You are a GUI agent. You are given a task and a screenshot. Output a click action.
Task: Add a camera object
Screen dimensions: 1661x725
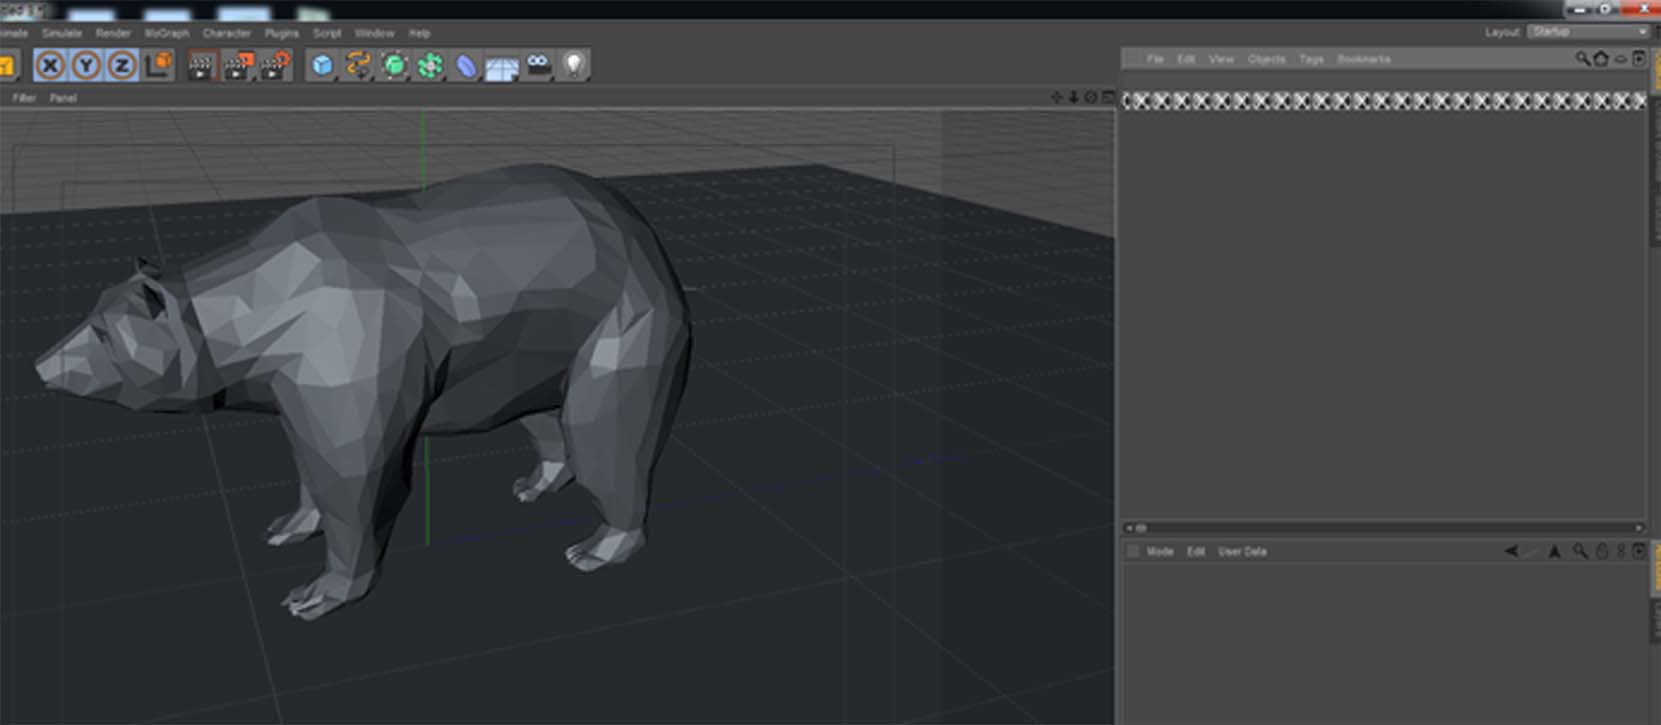coord(539,66)
